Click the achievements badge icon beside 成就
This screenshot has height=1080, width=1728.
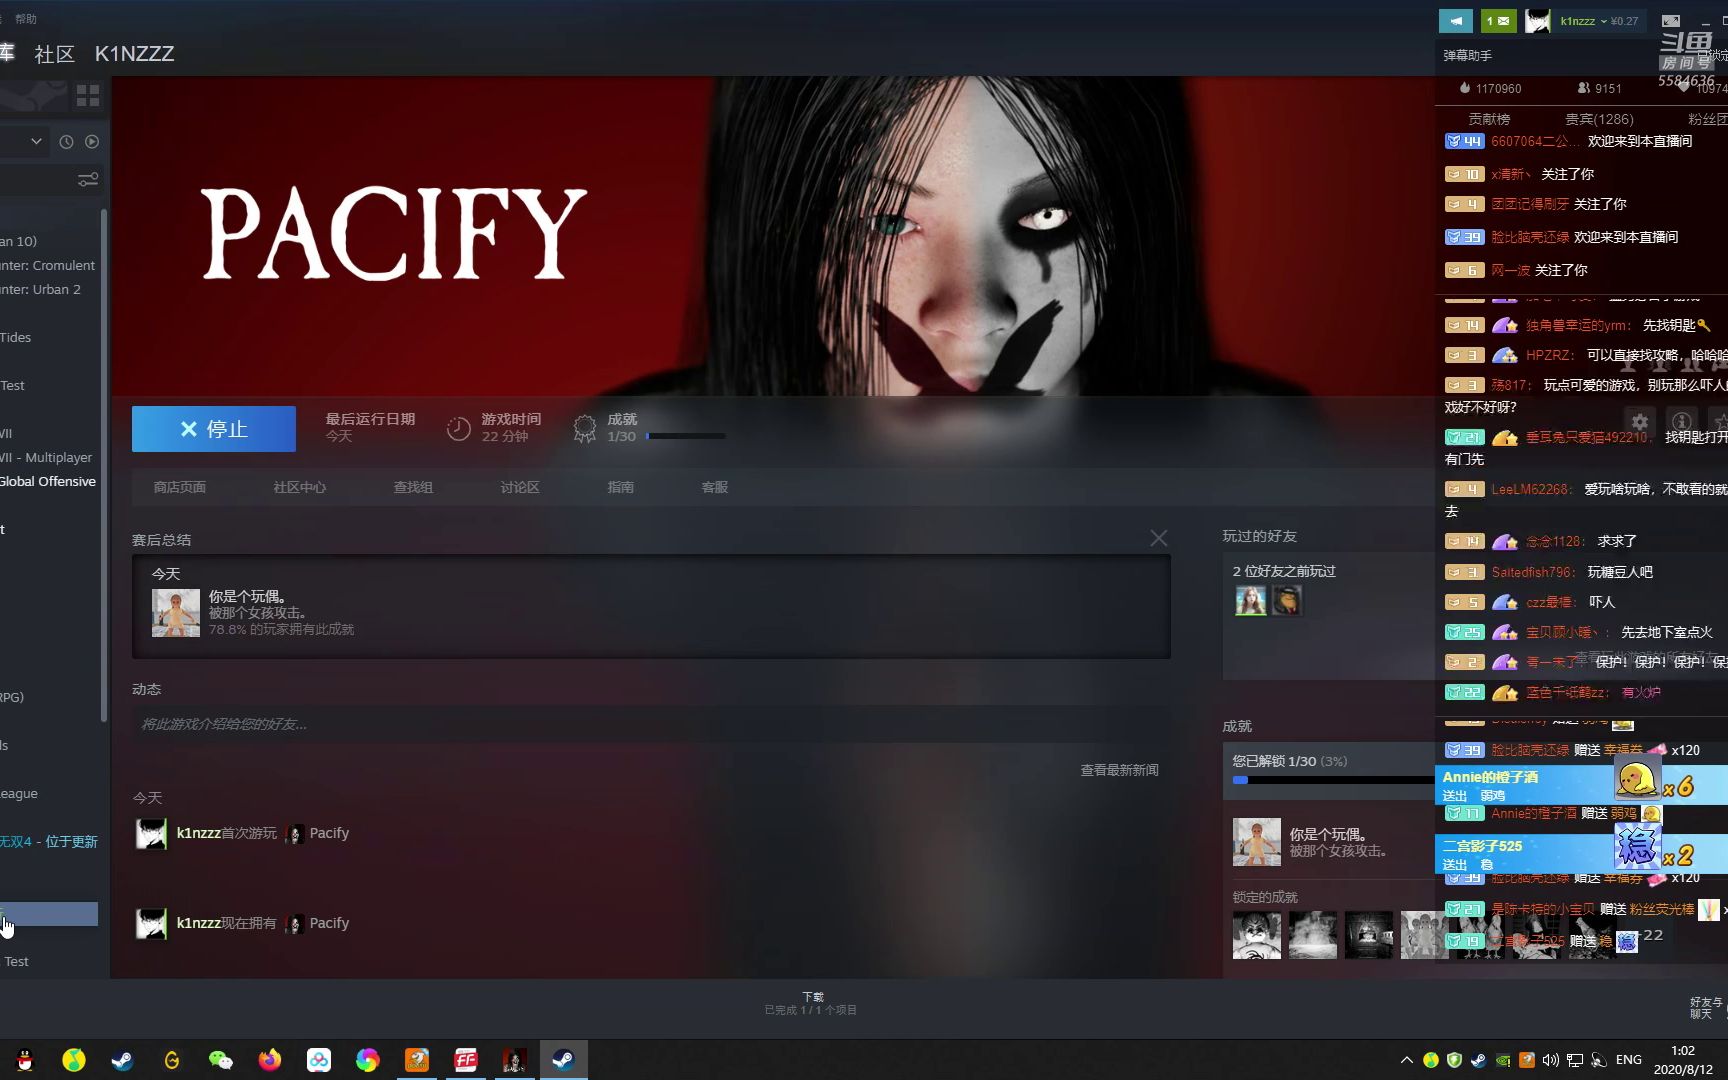(584, 429)
